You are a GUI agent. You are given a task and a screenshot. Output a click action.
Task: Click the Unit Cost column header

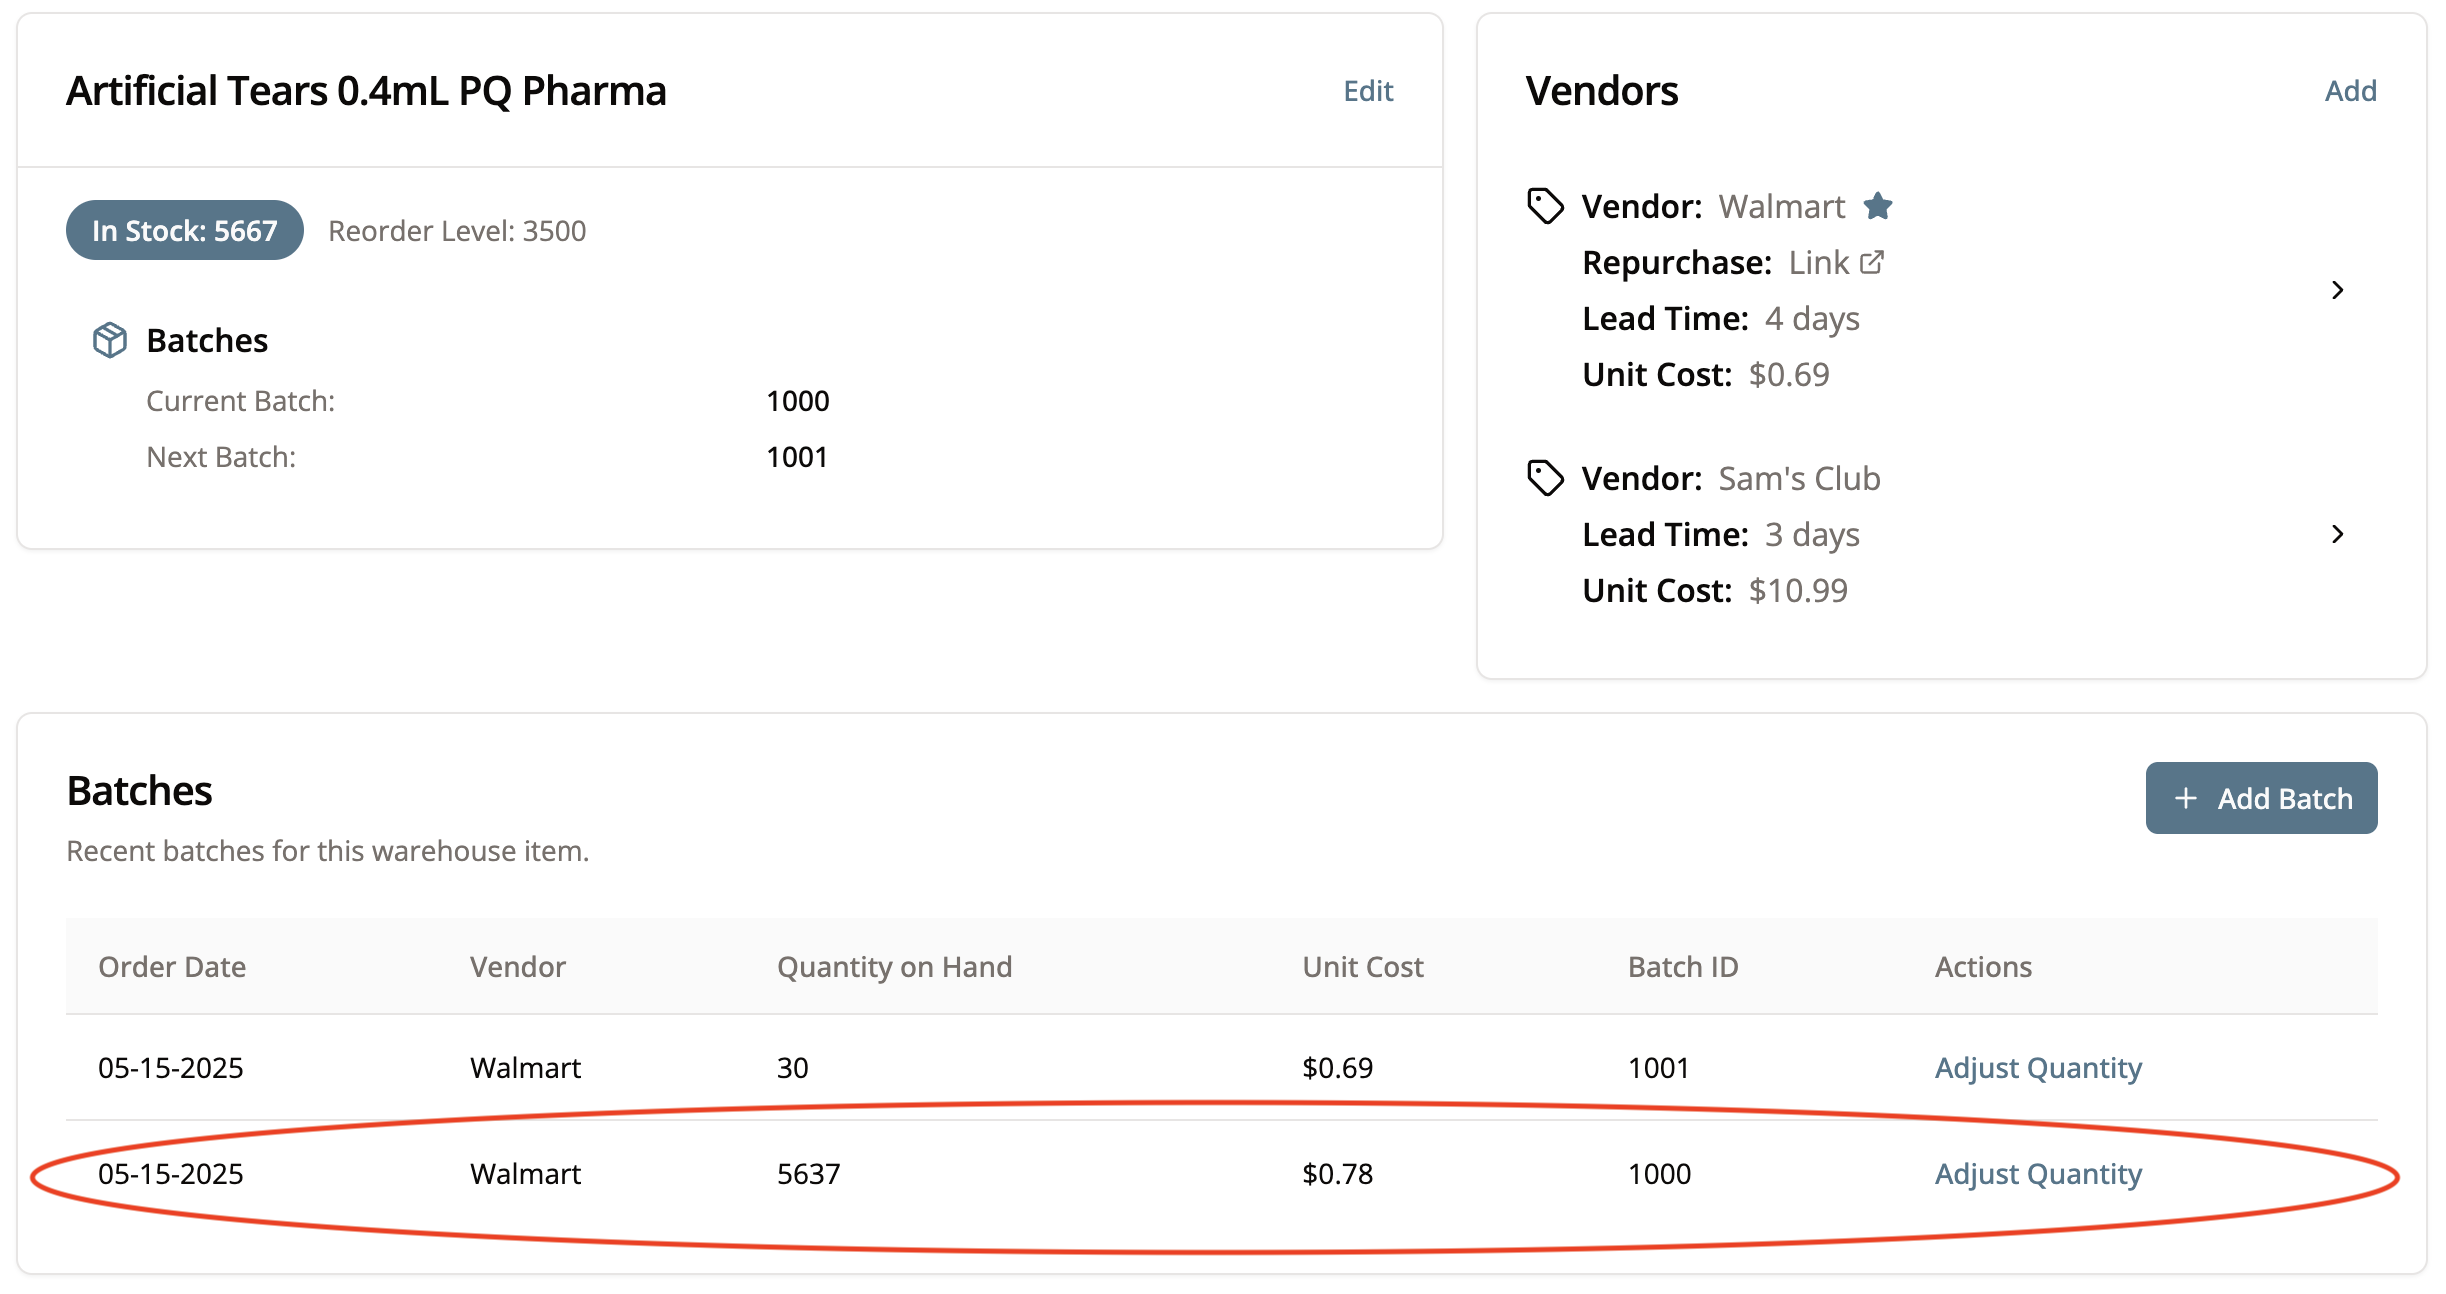click(x=1362, y=966)
